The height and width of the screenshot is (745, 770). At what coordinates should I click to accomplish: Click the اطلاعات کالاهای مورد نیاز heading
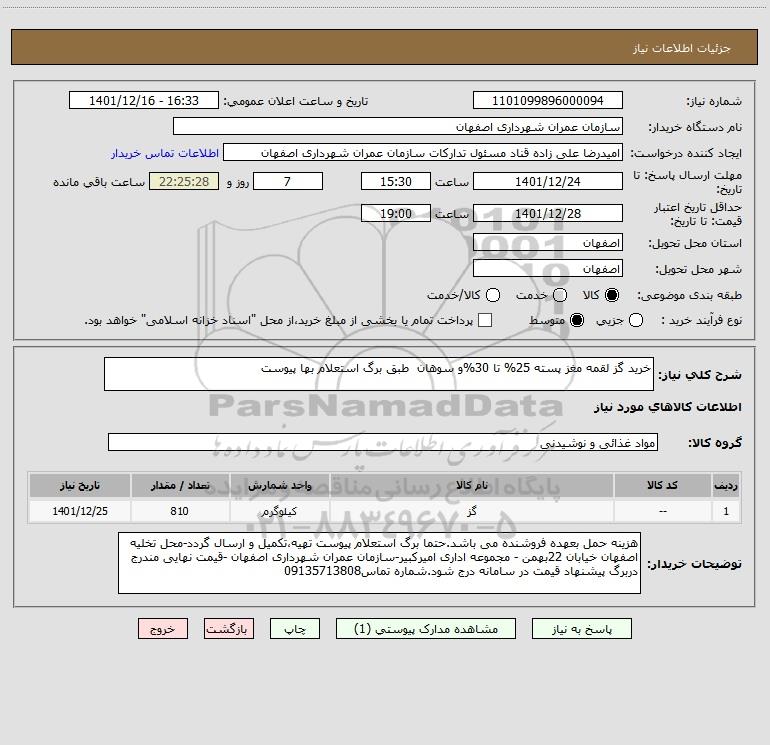[668, 407]
